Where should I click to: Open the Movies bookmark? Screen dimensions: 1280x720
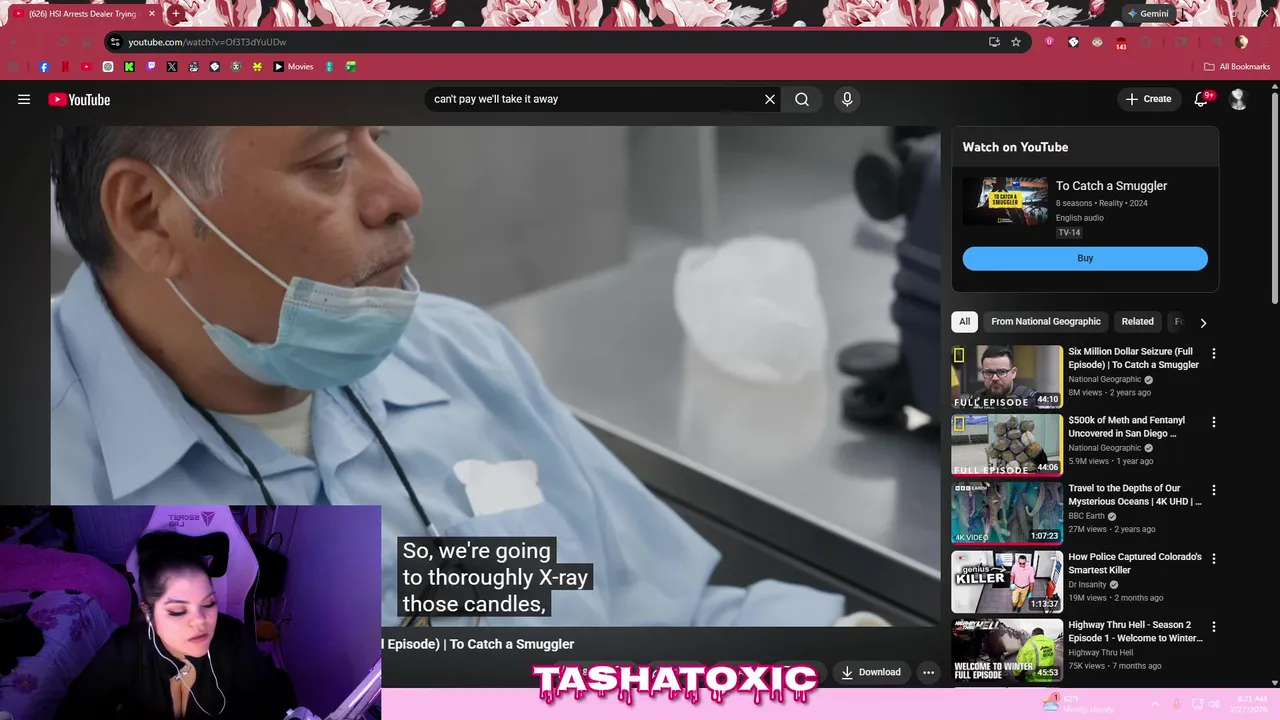click(293, 67)
